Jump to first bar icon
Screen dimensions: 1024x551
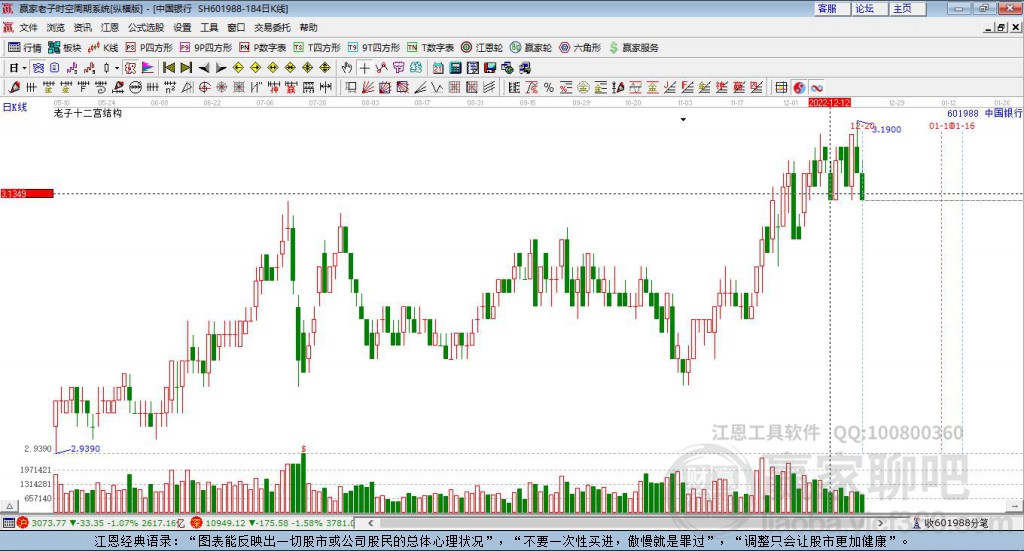[x=168, y=68]
